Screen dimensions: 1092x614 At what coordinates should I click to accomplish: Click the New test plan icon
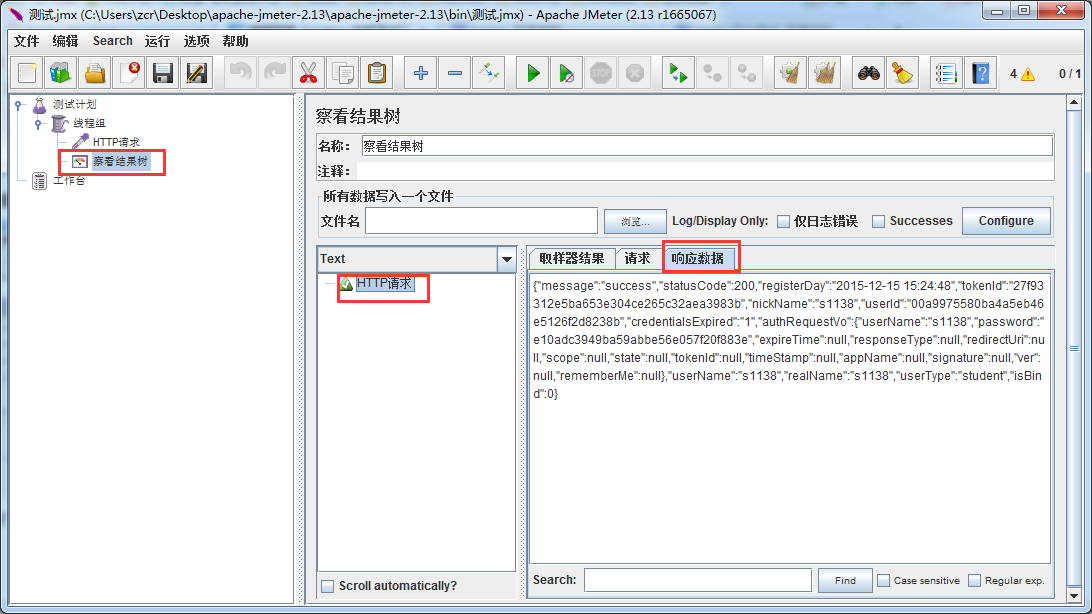pos(27,73)
